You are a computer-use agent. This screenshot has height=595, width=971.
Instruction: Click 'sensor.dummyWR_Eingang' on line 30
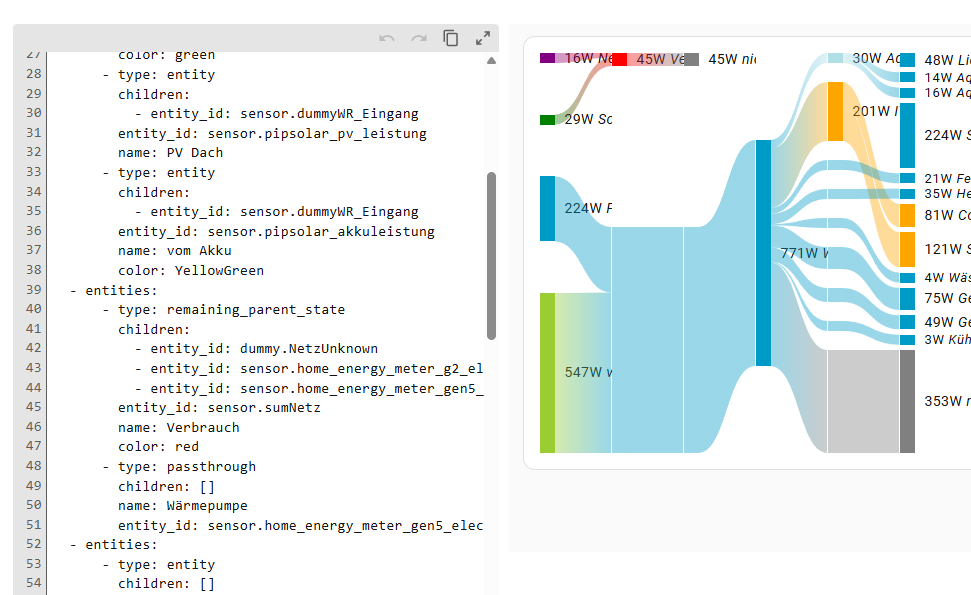point(329,113)
